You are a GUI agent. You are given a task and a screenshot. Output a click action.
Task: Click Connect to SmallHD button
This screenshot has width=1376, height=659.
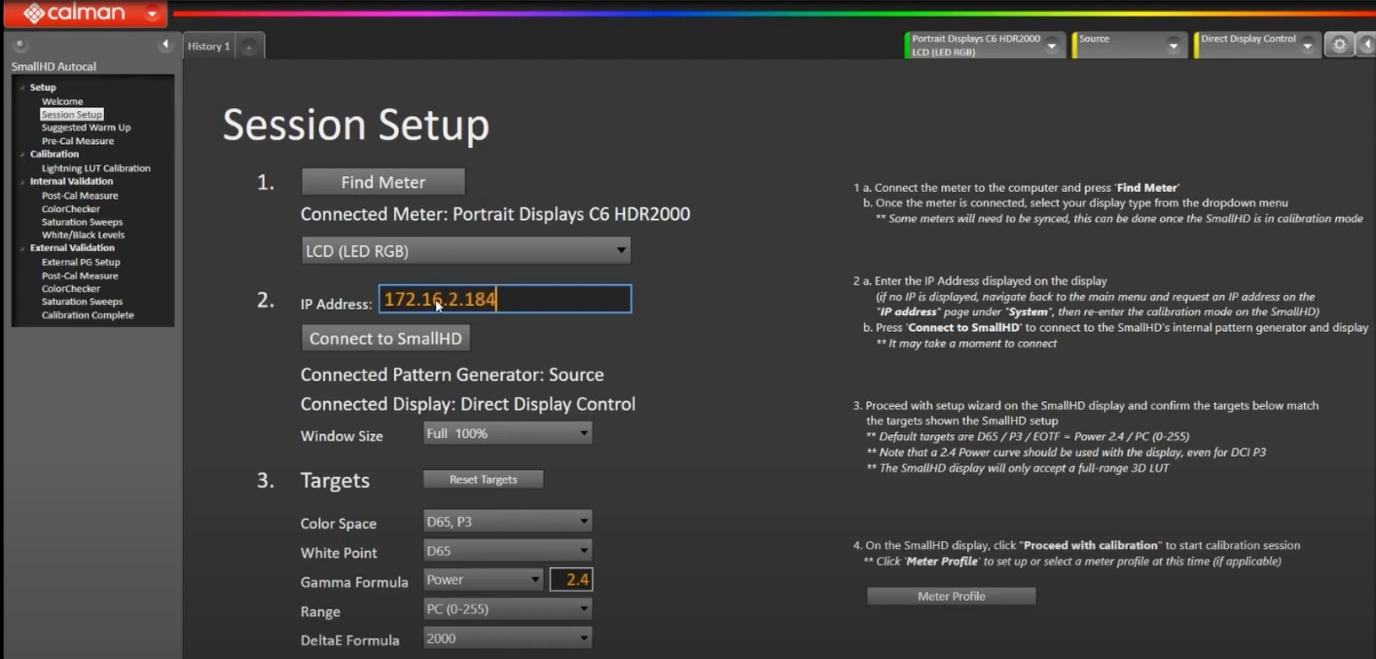385,338
